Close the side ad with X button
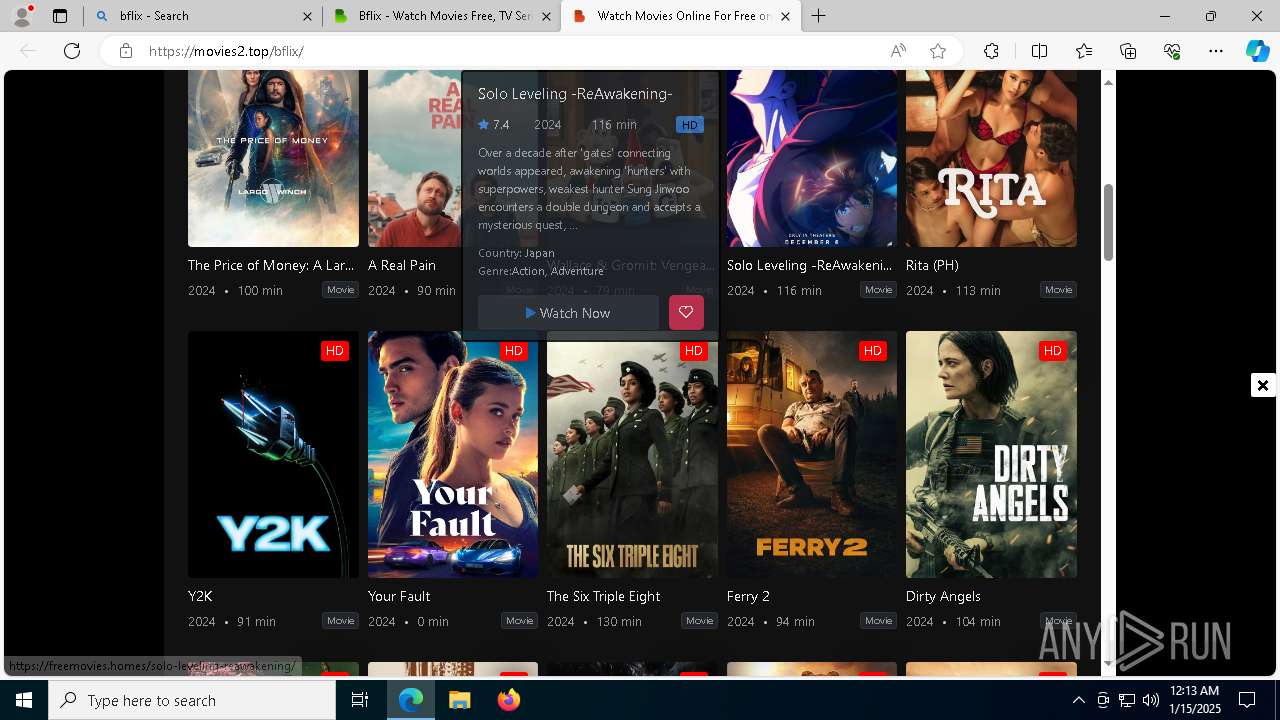 (1263, 385)
